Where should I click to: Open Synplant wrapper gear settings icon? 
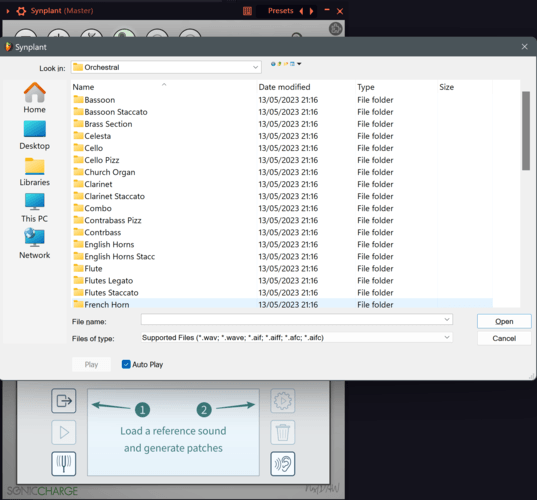coord(21,11)
